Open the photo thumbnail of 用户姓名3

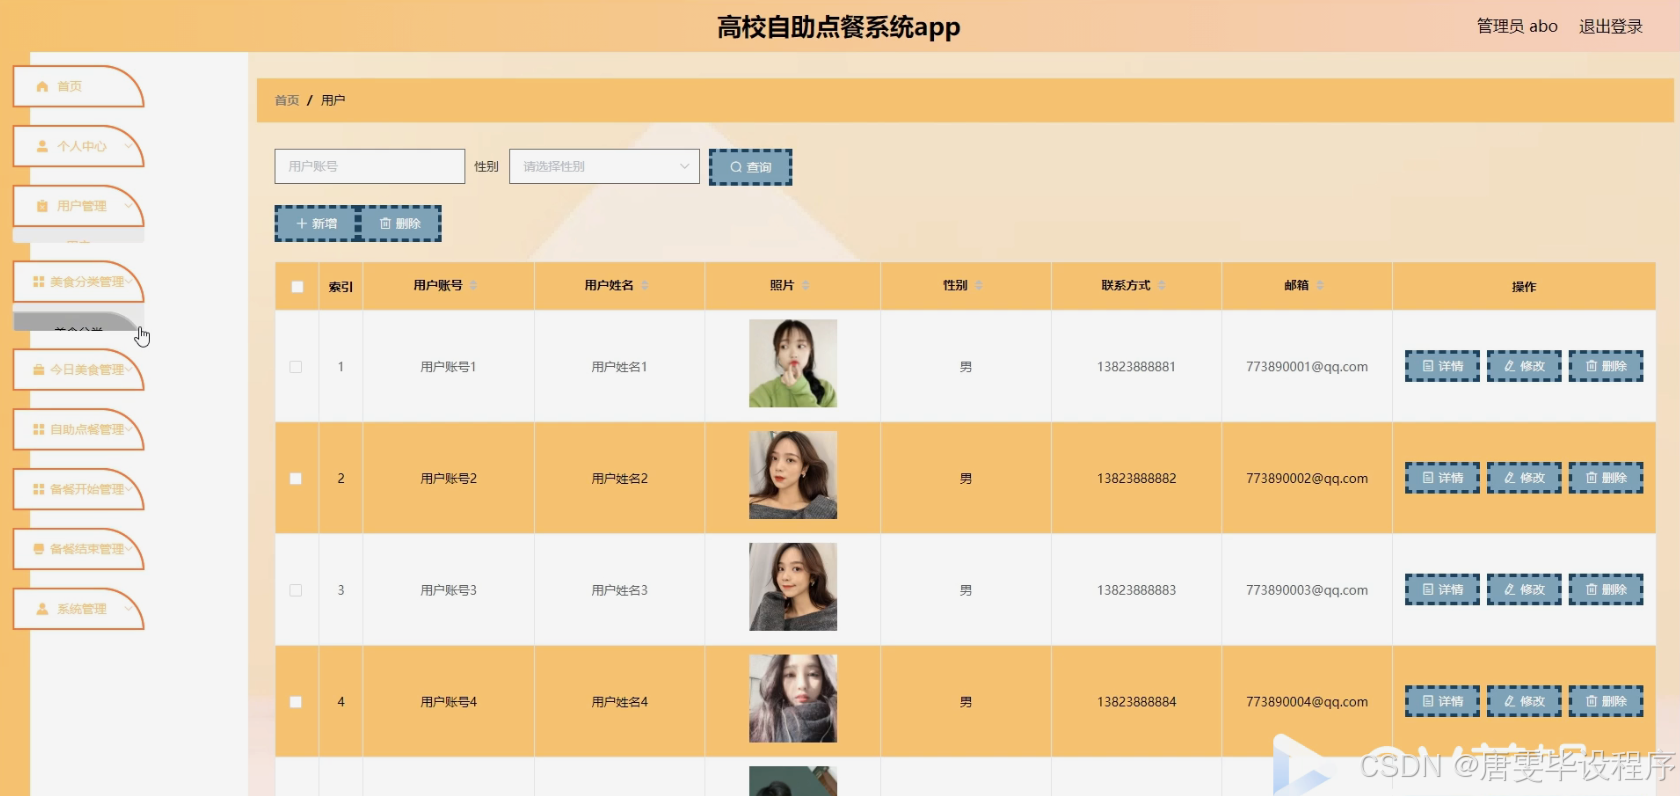click(x=793, y=587)
